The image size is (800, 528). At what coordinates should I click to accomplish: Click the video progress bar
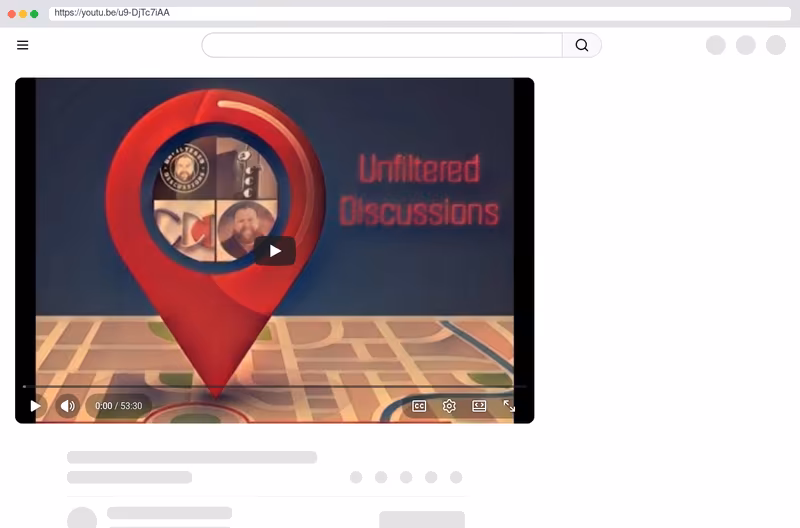274,387
